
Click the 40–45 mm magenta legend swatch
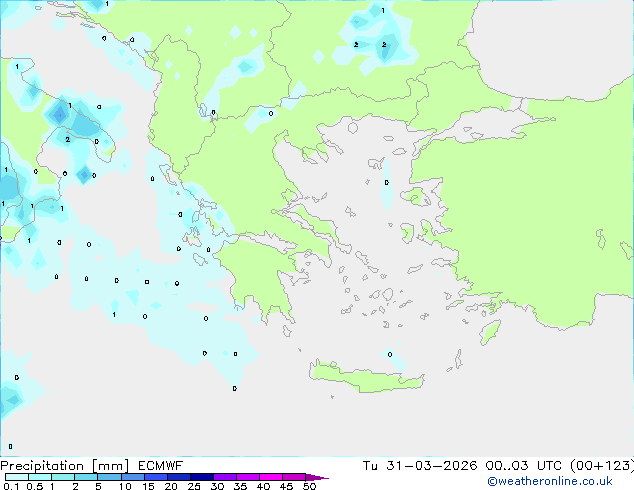(x=271, y=477)
